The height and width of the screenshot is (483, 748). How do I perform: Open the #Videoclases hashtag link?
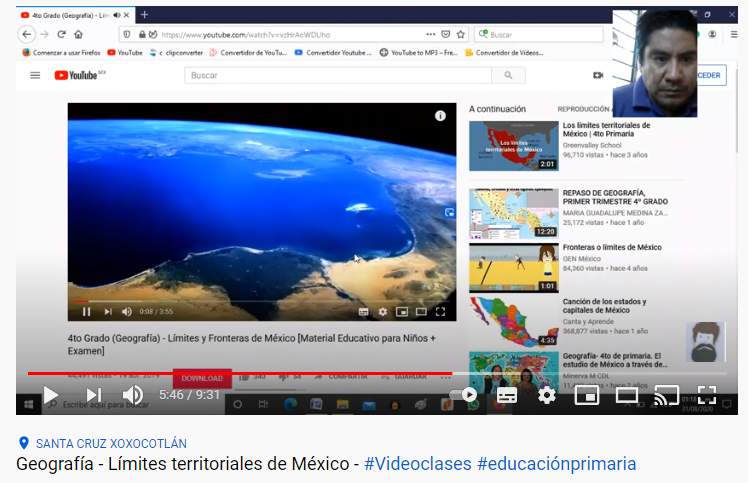click(417, 464)
